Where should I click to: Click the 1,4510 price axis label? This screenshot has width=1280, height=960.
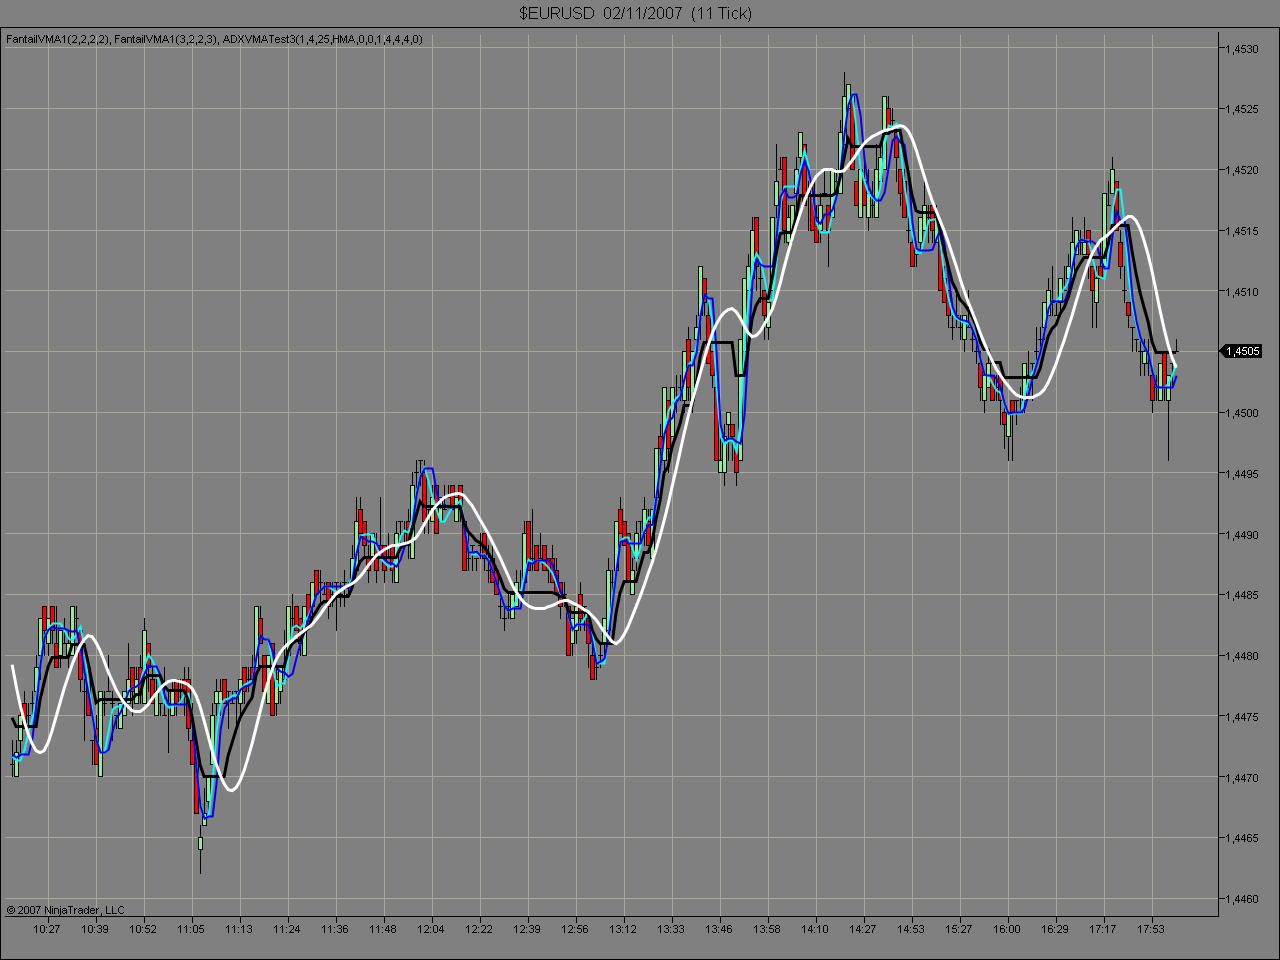[1243, 291]
